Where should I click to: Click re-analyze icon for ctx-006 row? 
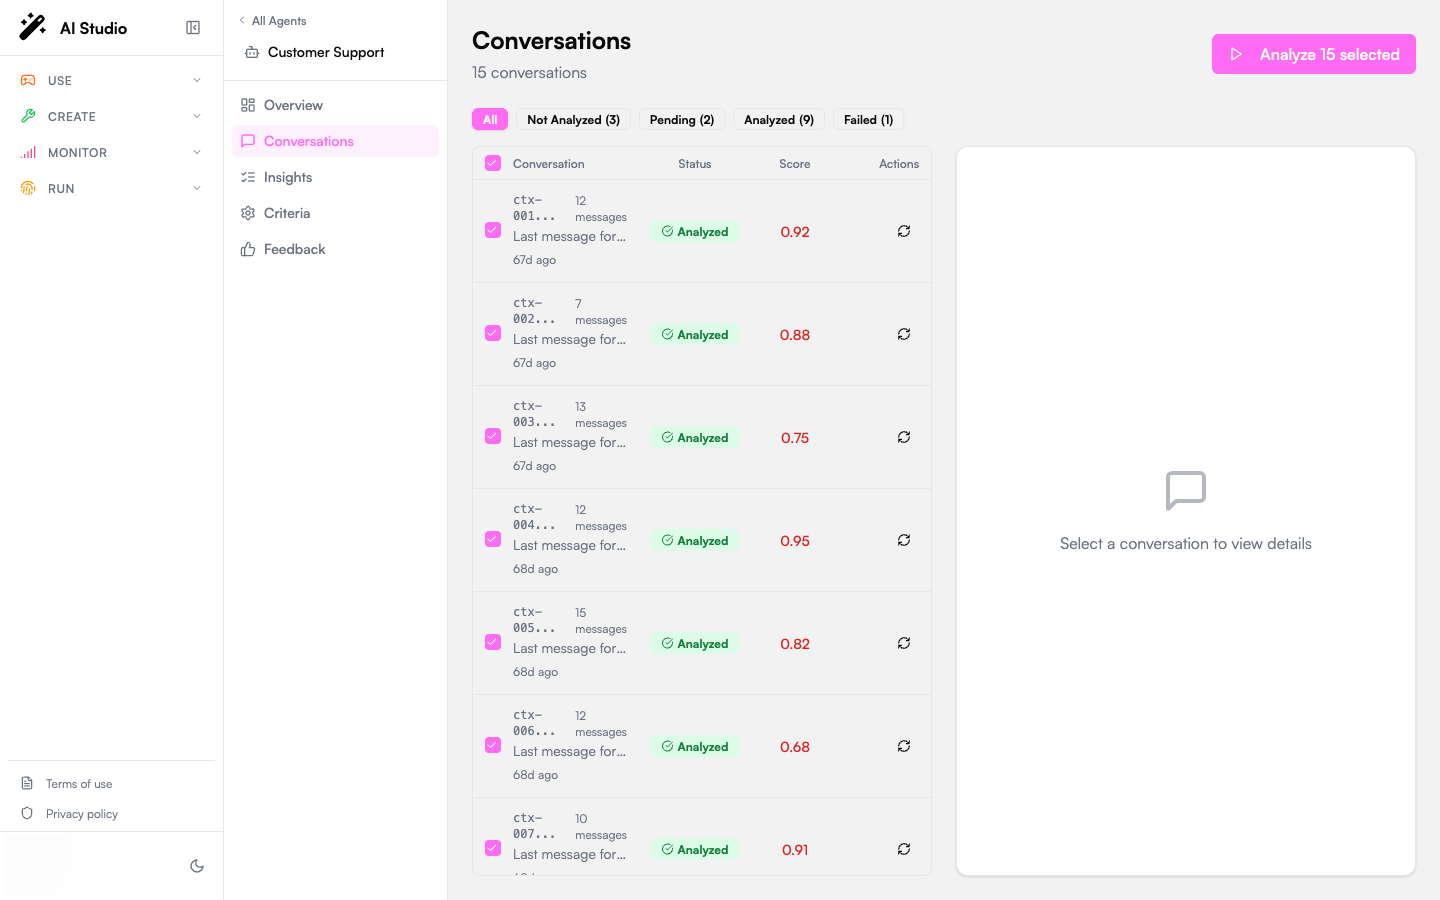click(904, 746)
